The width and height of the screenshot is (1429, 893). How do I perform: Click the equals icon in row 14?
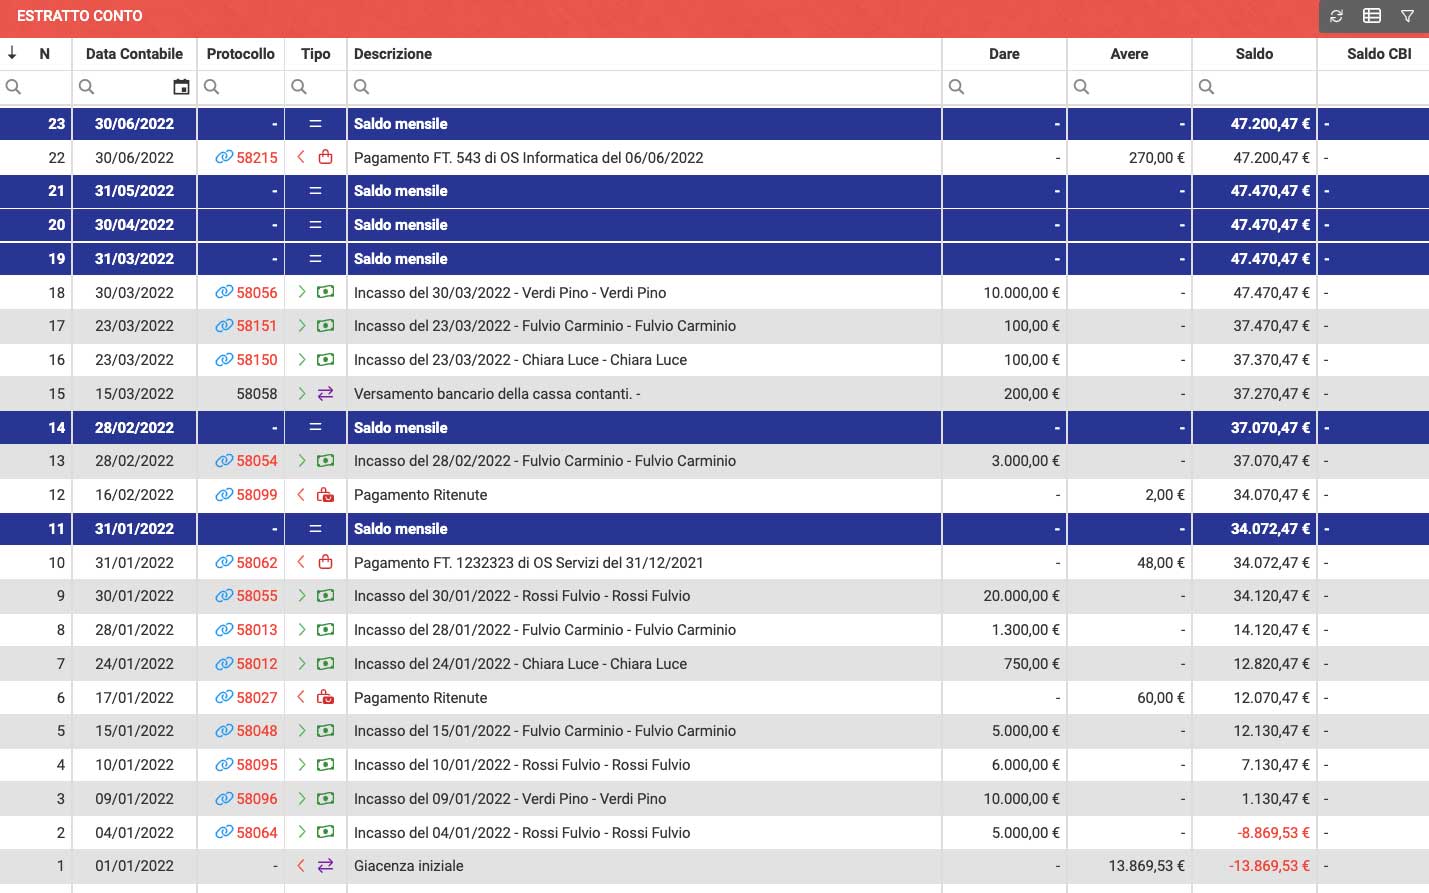(315, 427)
